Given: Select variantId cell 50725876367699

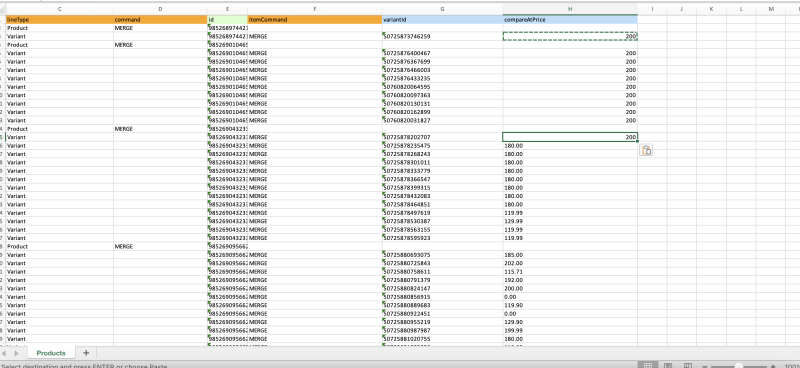Looking at the screenshot, I should click(x=442, y=61).
